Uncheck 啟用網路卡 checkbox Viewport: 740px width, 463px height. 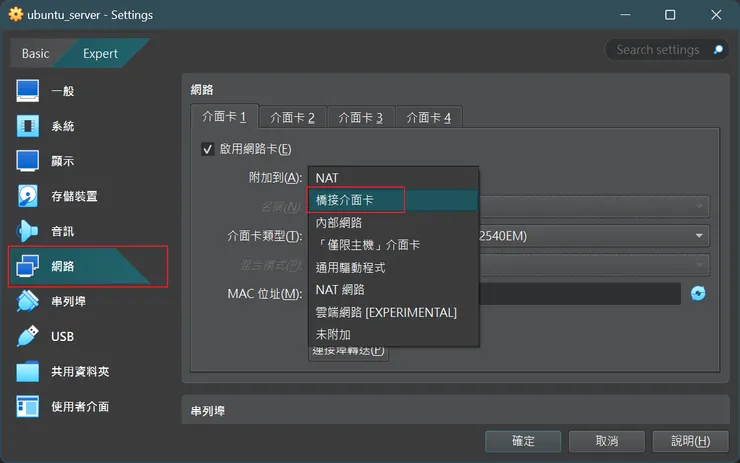click(208, 149)
